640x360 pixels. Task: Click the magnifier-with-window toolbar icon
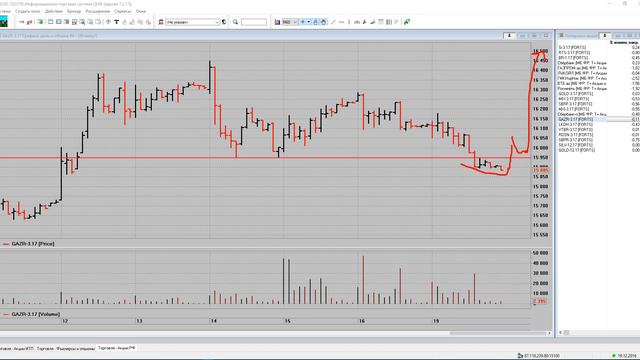point(82,22)
